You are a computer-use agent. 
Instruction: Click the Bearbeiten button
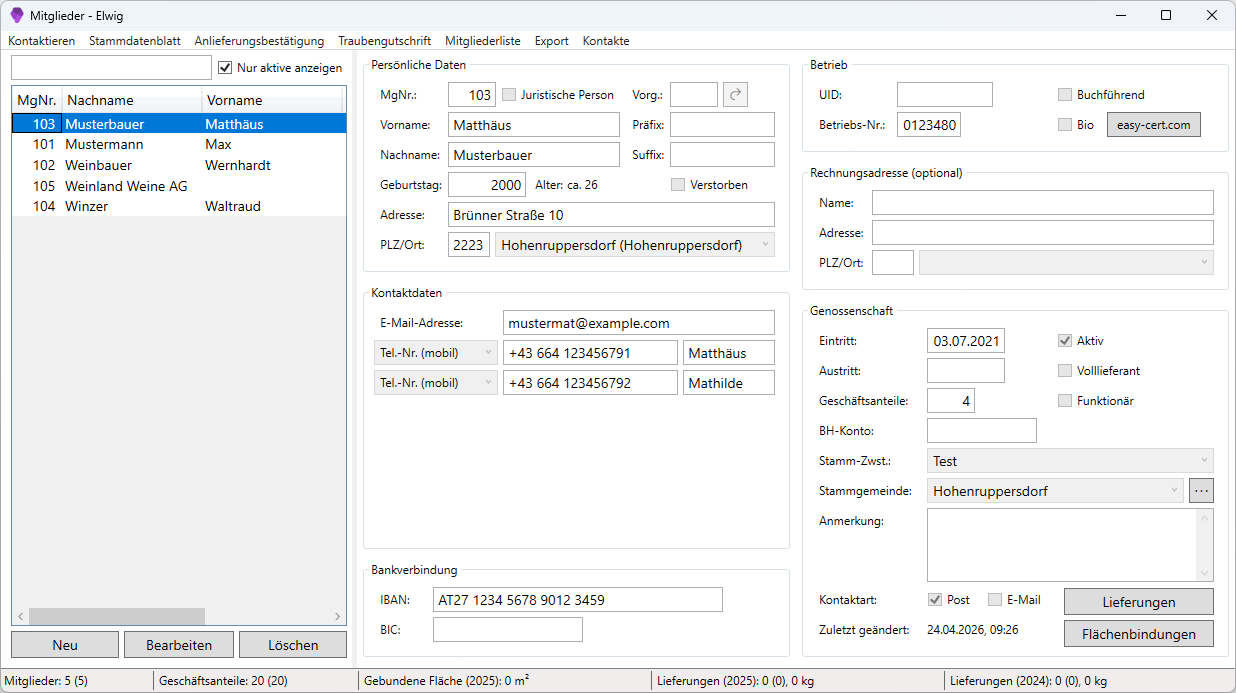[x=179, y=645]
